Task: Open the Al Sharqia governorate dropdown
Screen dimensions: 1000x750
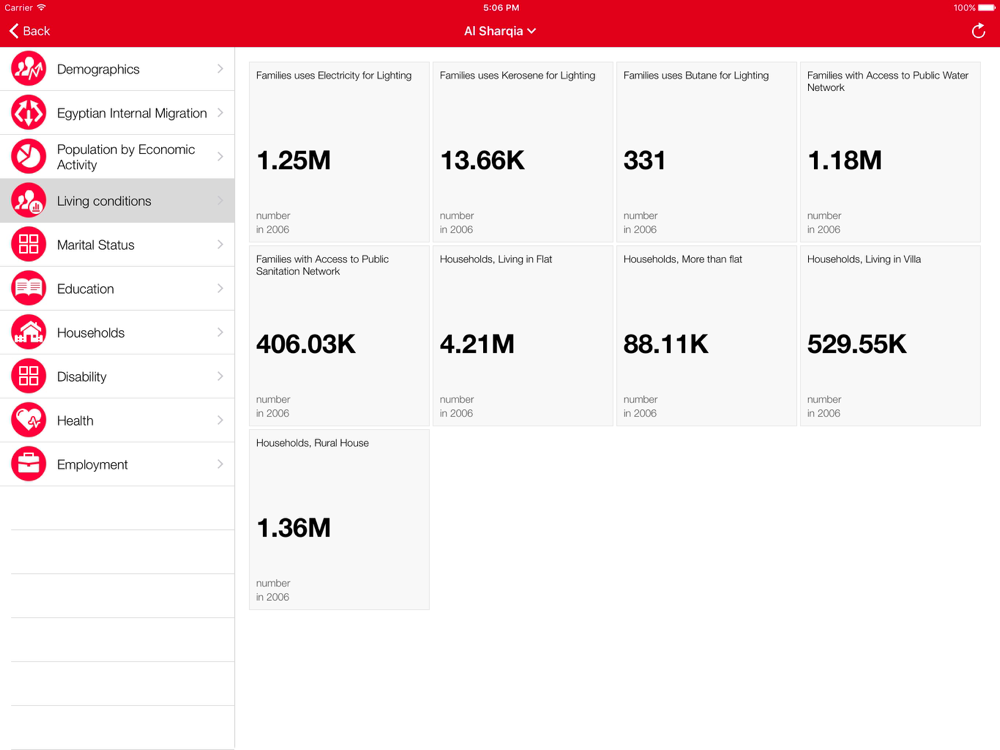Action: (x=500, y=31)
